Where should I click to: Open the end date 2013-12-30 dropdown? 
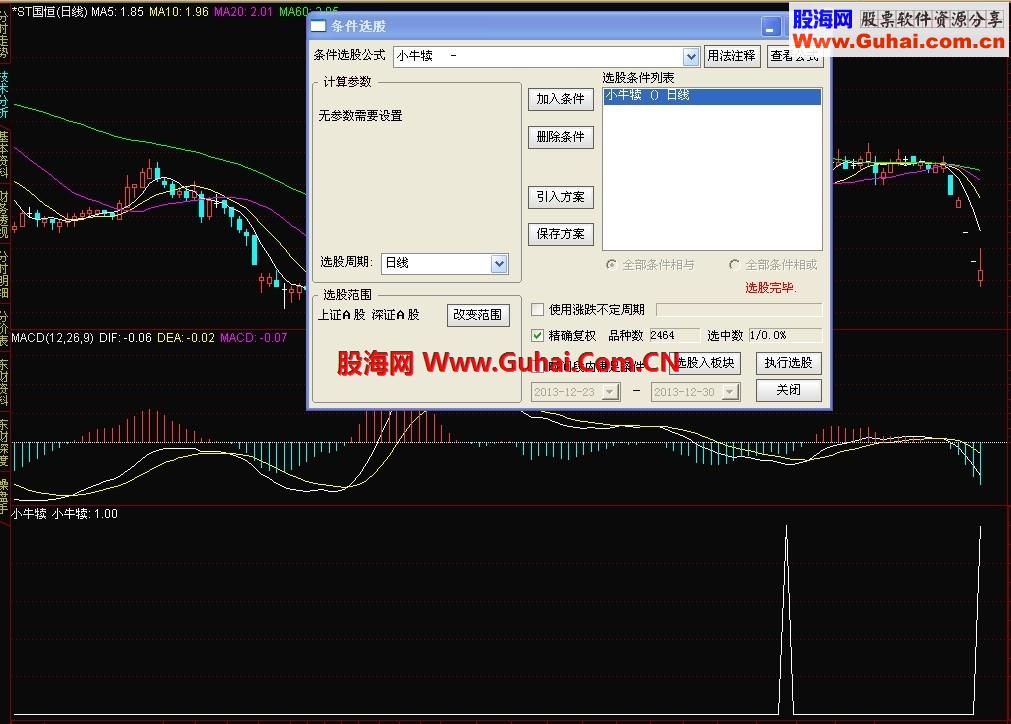(730, 392)
